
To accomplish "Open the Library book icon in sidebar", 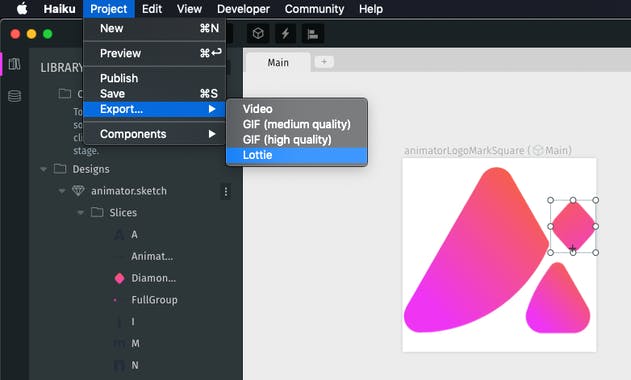I will pyautogui.click(x=14, y=64).
